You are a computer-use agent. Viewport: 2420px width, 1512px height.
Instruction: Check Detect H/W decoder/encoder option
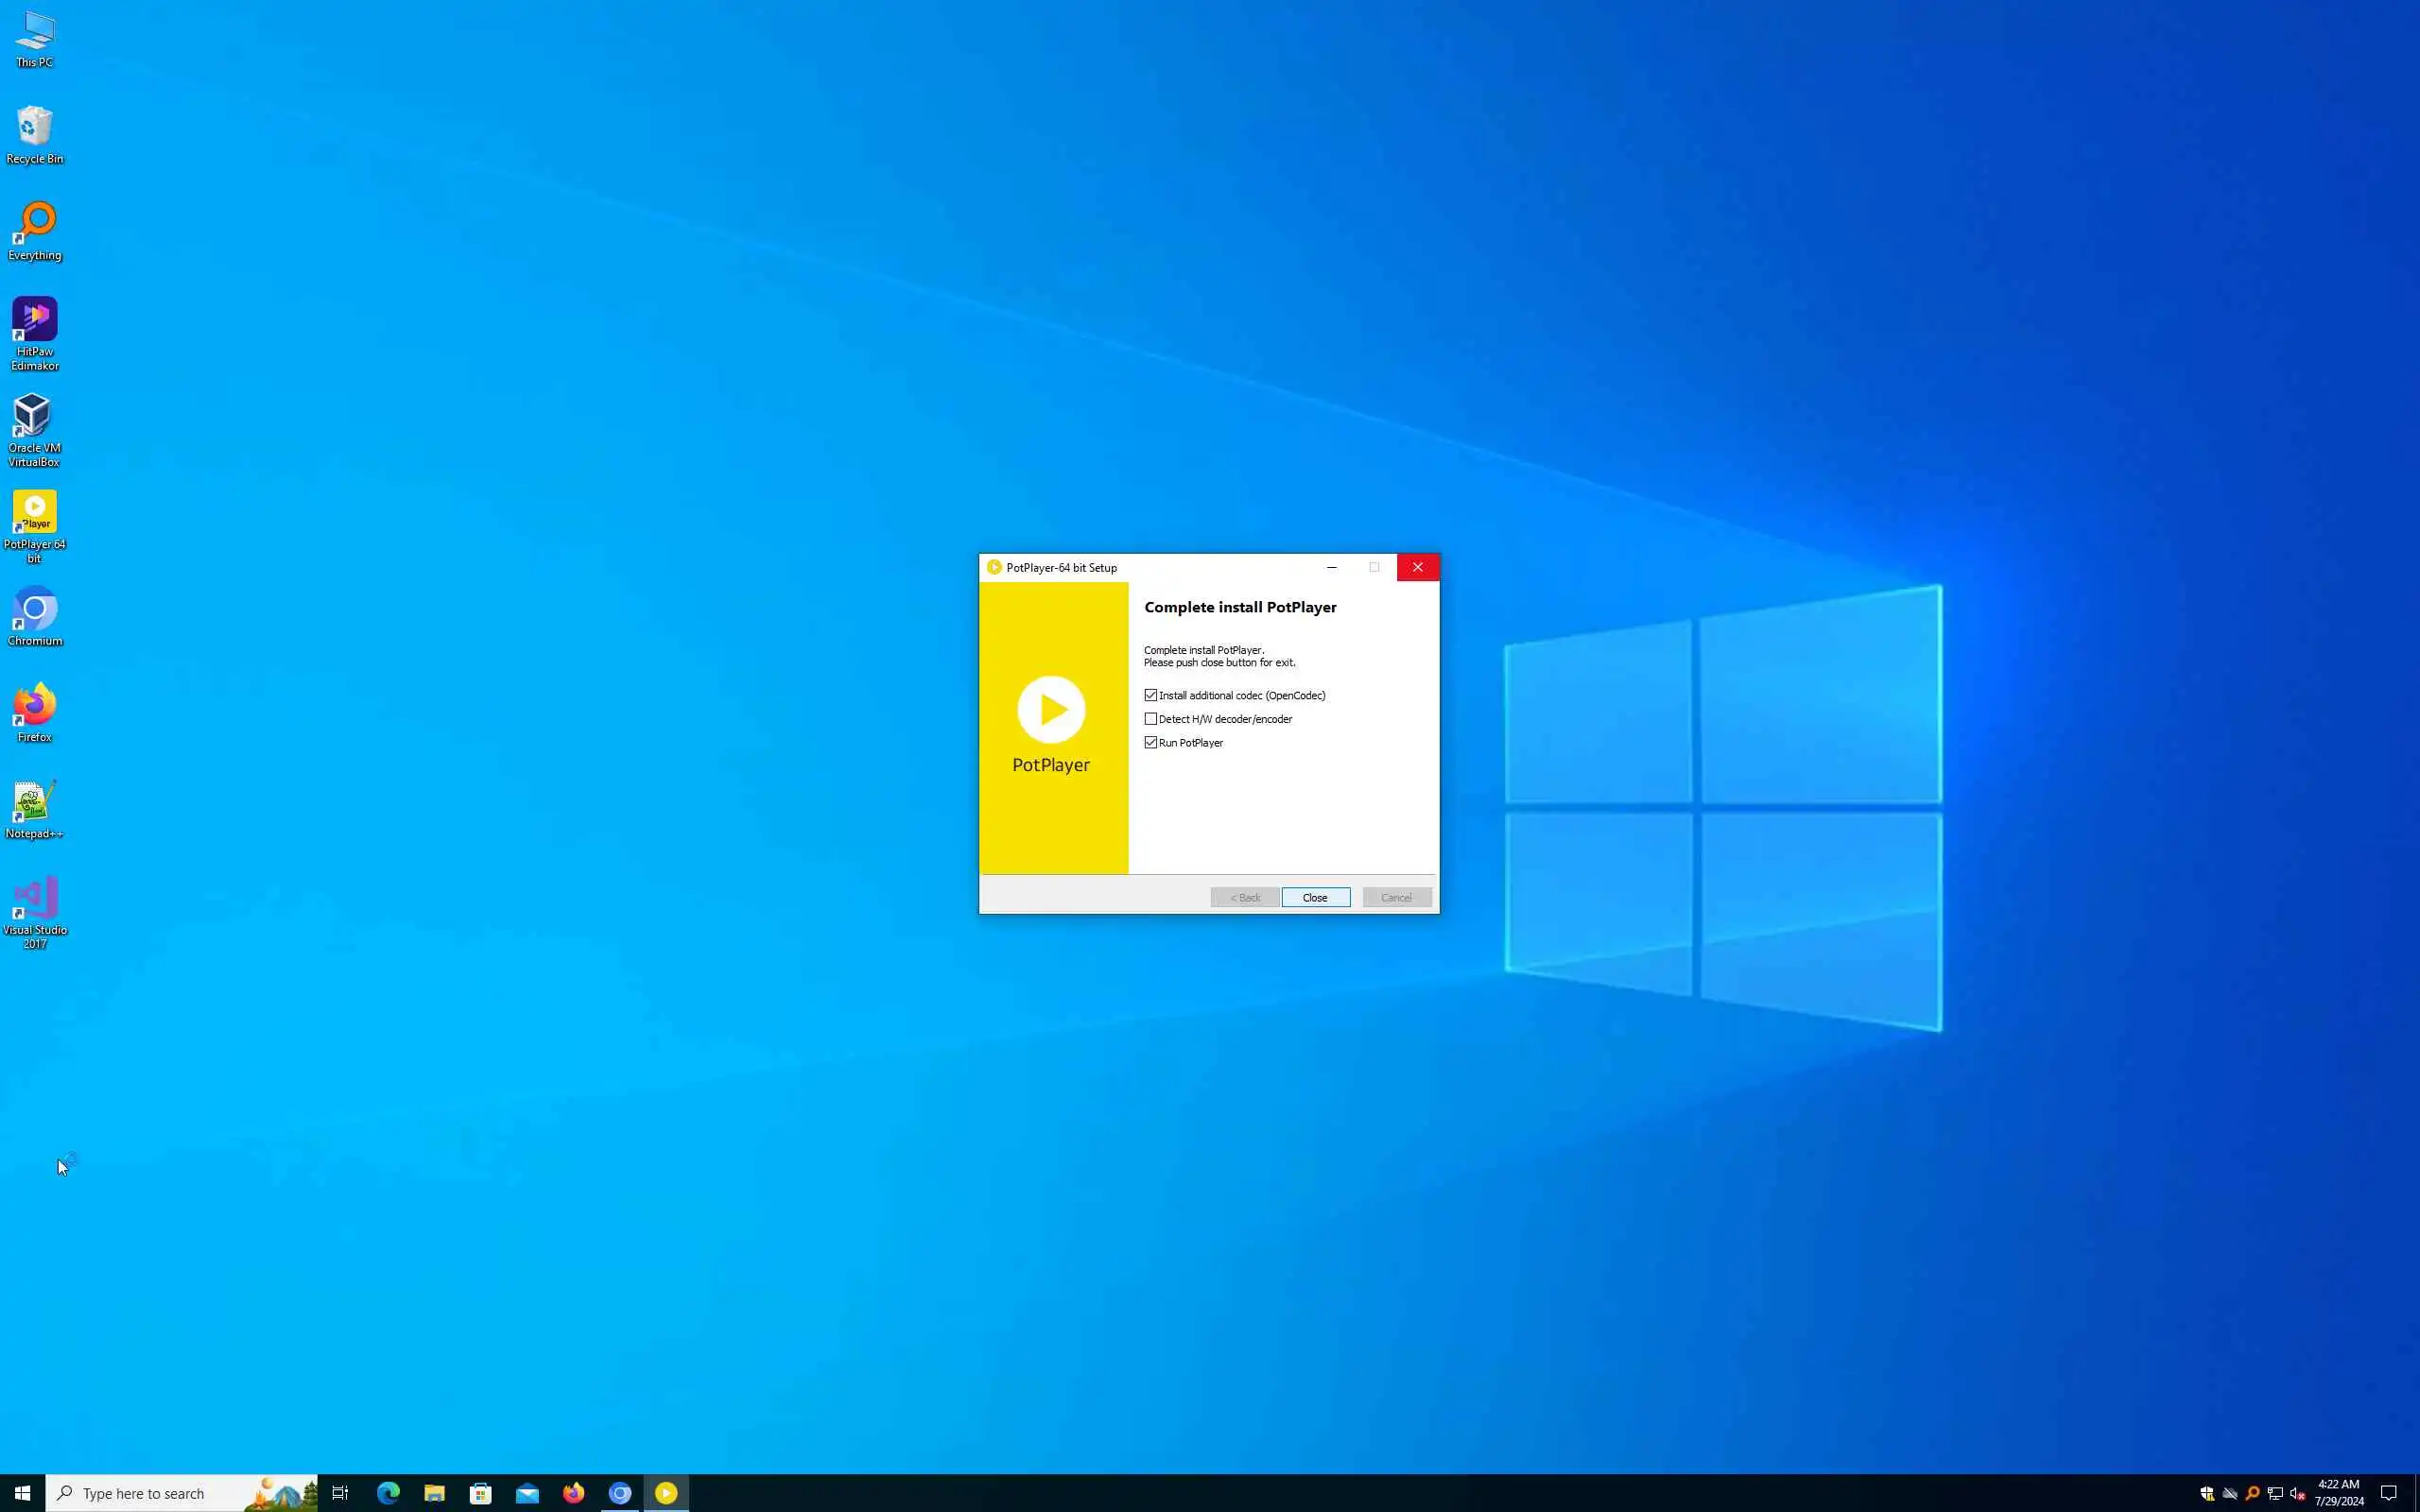point(1151,719)
